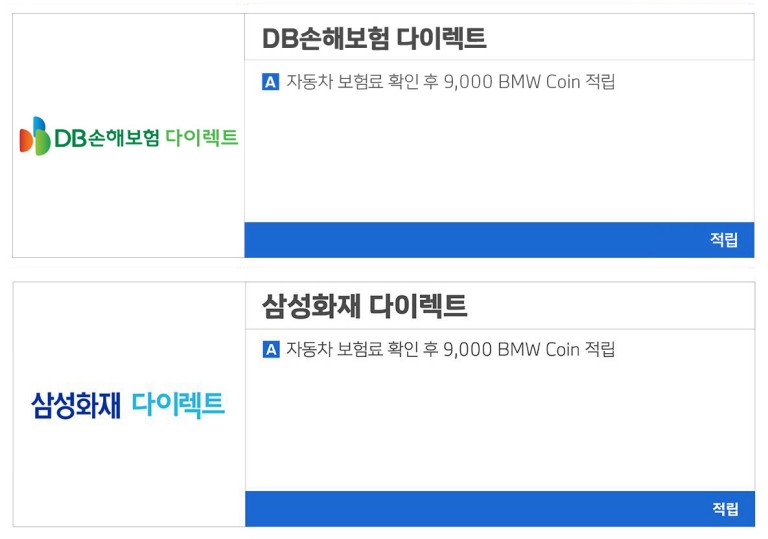Click light-blue 다이렉트 text in 삼성화재 logo
This screenshot has width=768, height=539.
[x=178, y=405]
